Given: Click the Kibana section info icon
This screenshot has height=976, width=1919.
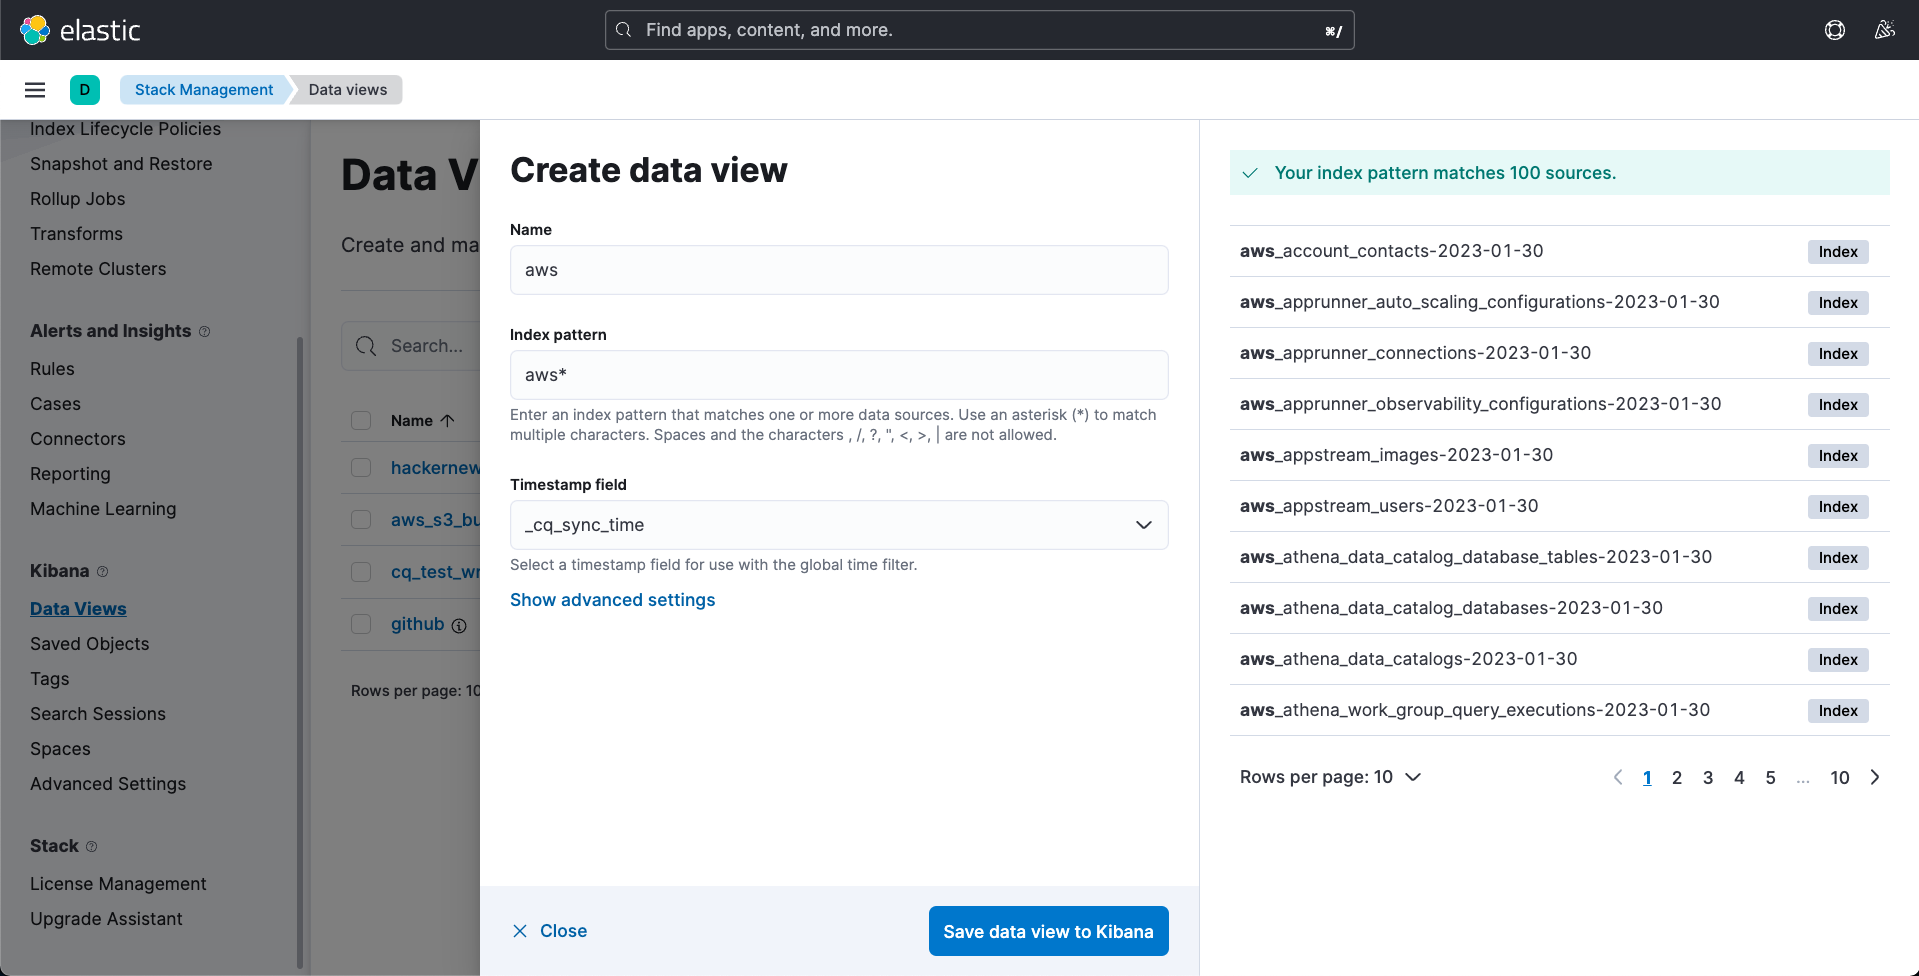Looking at the screenshot, I should click(102, 572).
